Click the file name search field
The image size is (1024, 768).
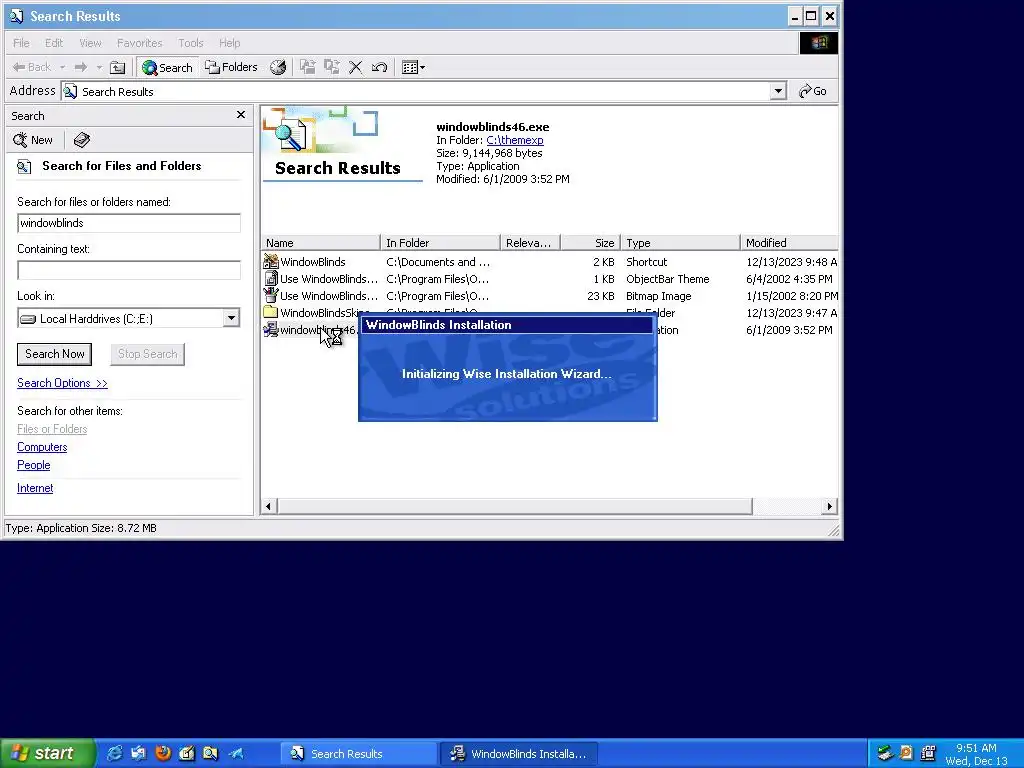click(129, 223)
